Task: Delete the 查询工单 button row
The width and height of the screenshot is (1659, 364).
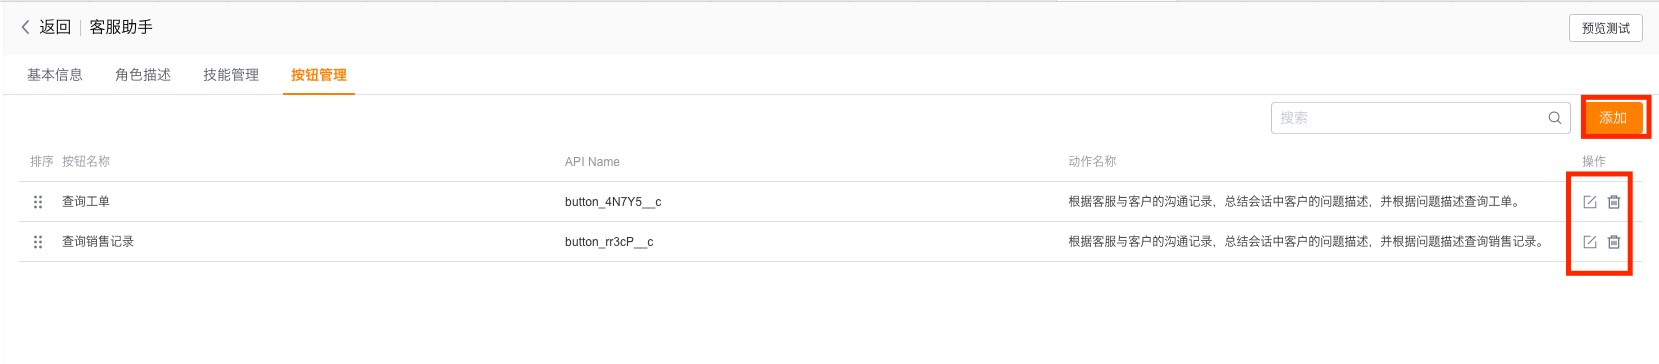Action: point(1613,202)
